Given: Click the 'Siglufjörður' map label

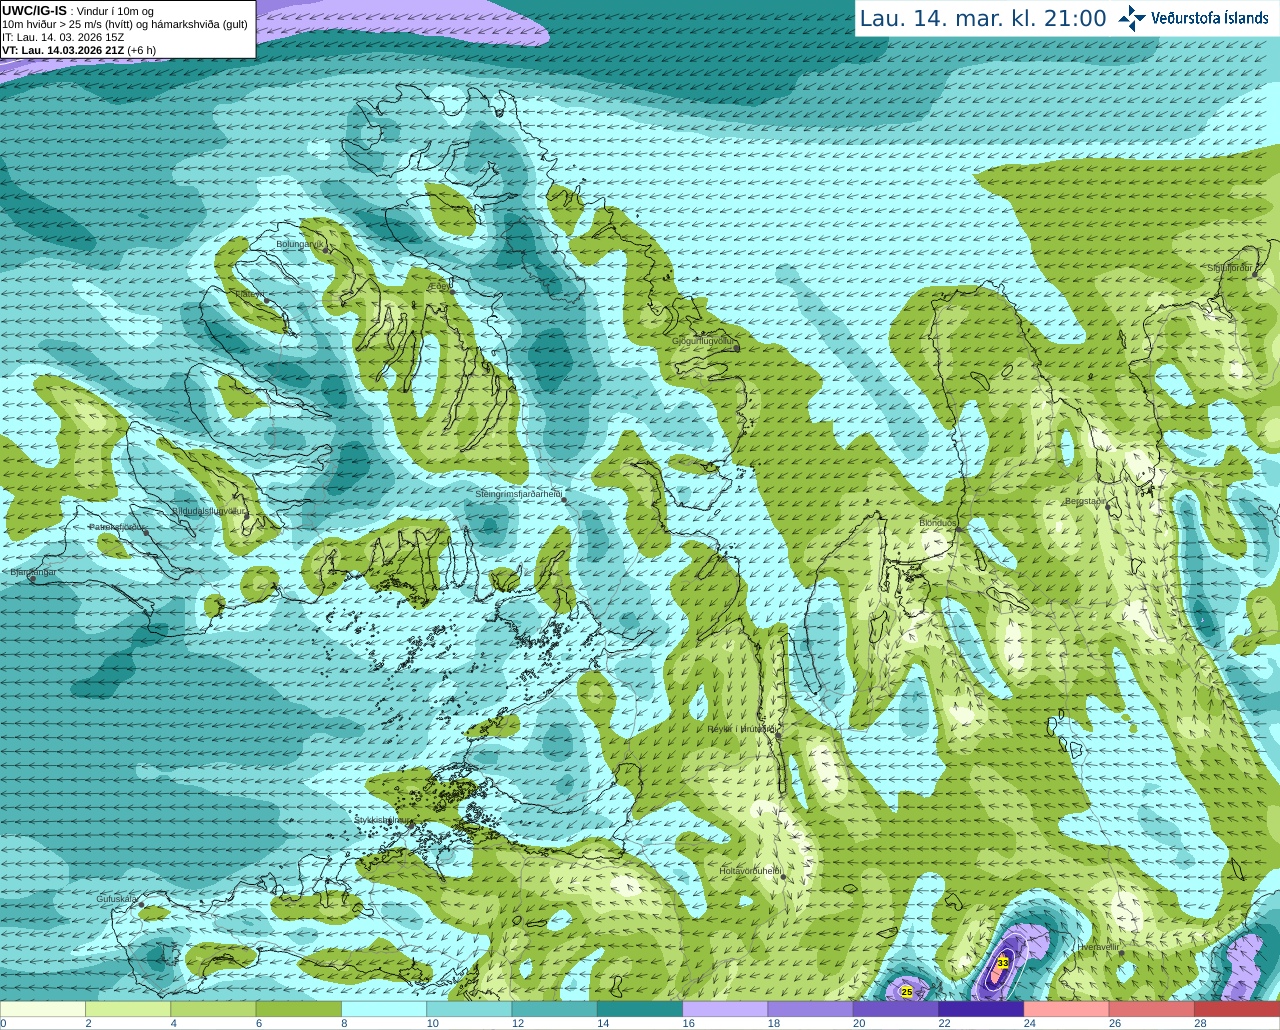Looking at the screenshot, I should point(1229,269).
